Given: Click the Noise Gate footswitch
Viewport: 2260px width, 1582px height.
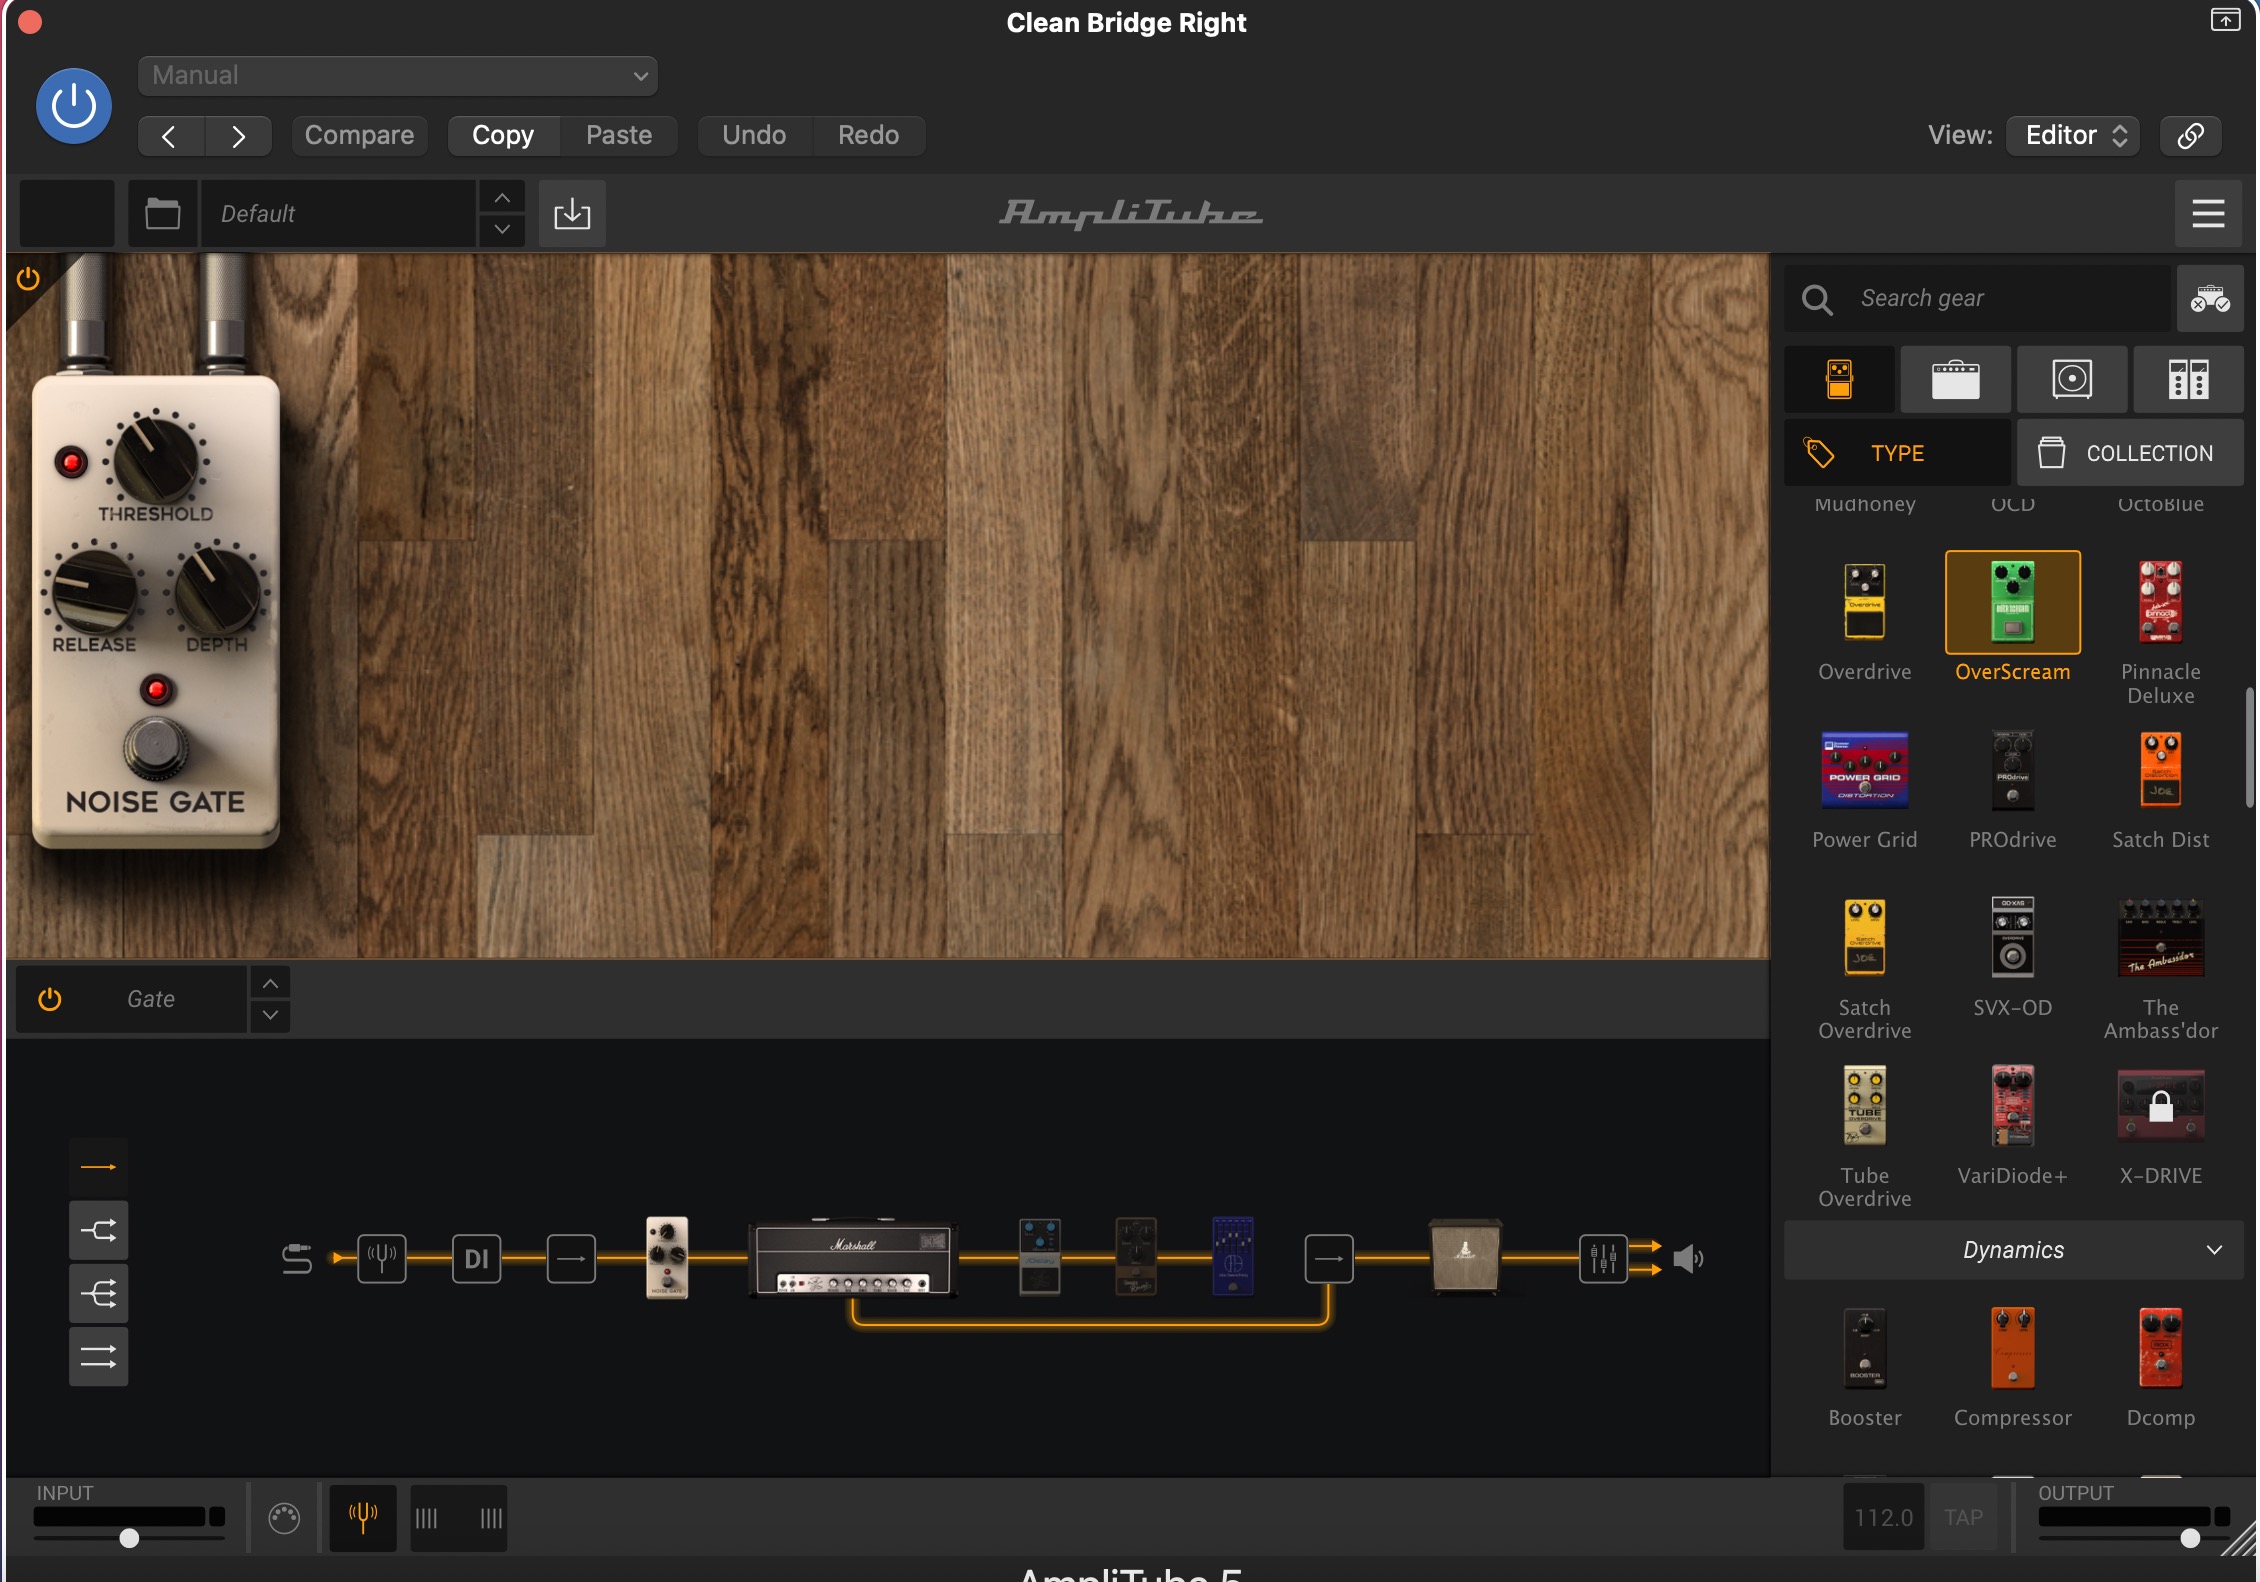Looking at the screenshot, I should coord(155,746).
